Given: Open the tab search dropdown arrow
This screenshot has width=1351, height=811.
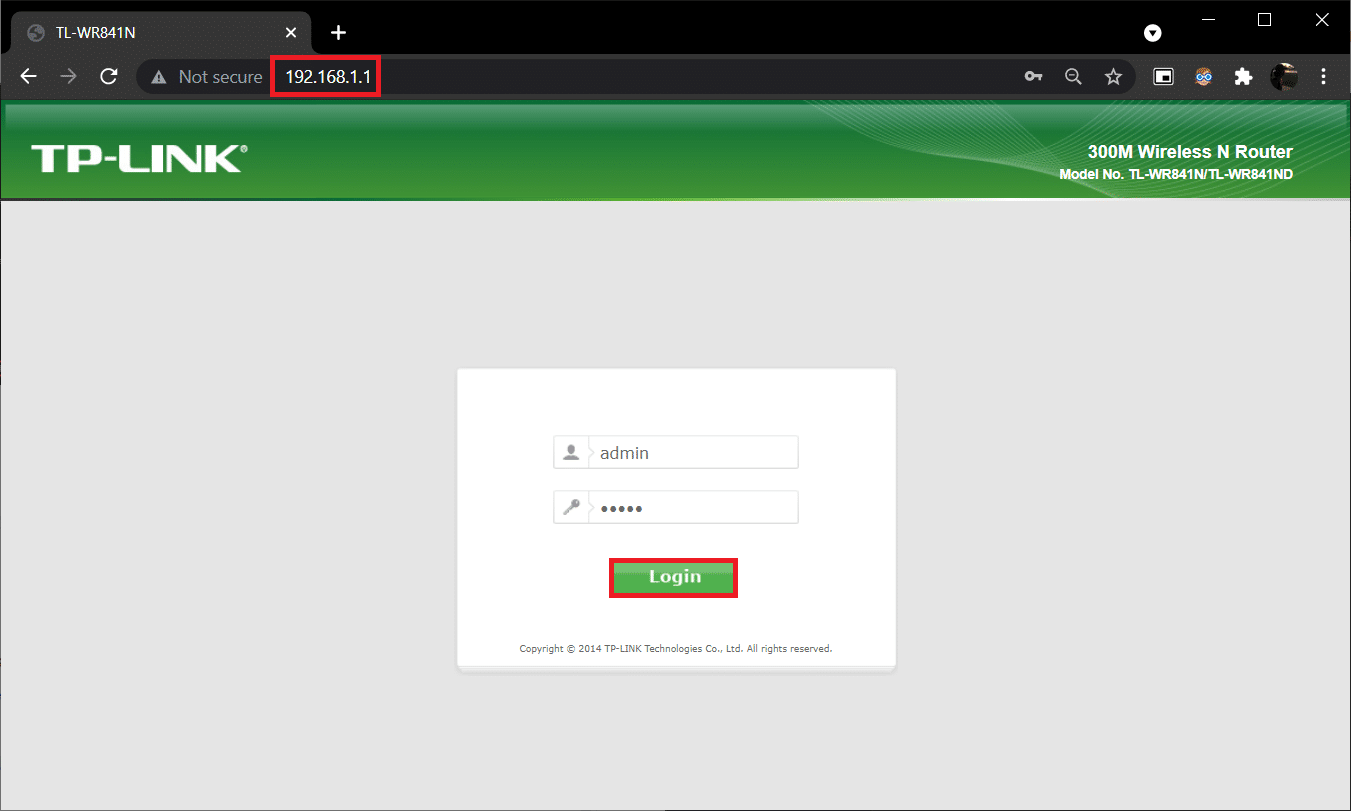Looking at the screenshot, I should click(1152, 32).
